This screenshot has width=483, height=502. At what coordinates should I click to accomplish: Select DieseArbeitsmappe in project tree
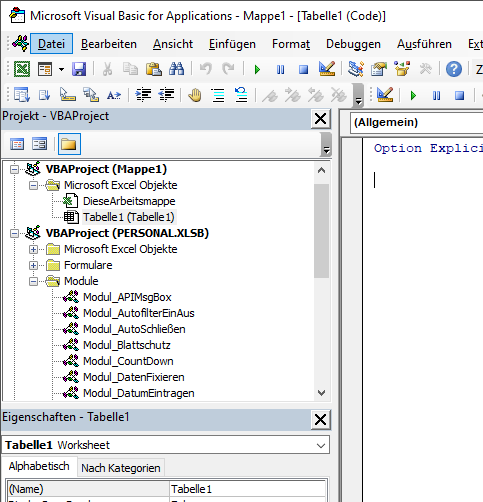[x=129, y=201]
